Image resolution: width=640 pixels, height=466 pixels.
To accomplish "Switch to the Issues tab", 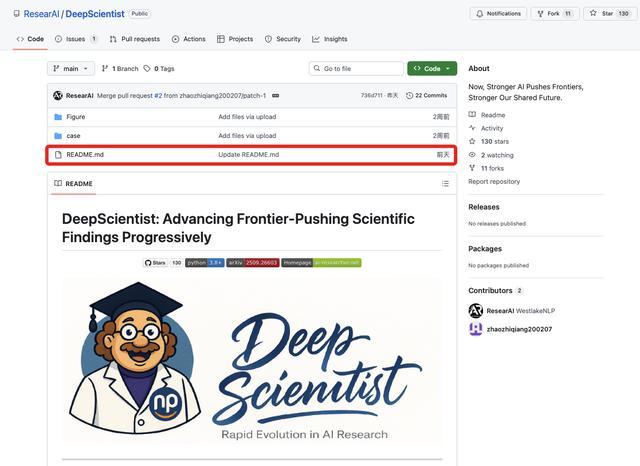I will (x=76, y=39).
